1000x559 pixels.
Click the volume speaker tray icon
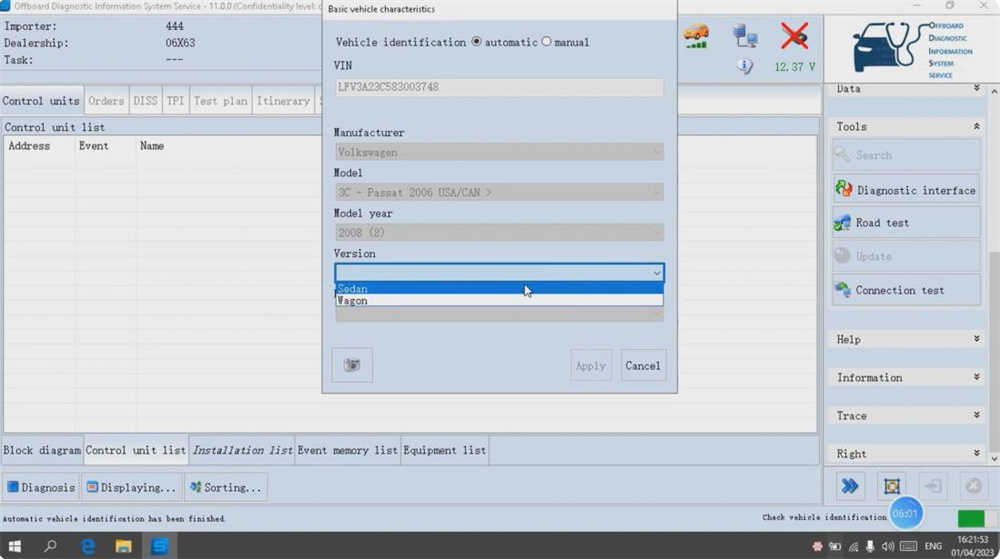coord(888,546)
